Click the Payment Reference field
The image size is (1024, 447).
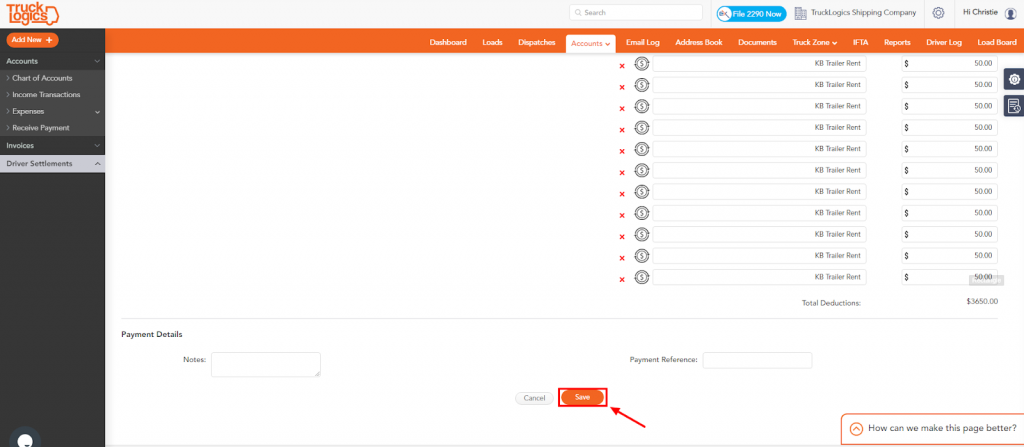[x=757, y=360]
